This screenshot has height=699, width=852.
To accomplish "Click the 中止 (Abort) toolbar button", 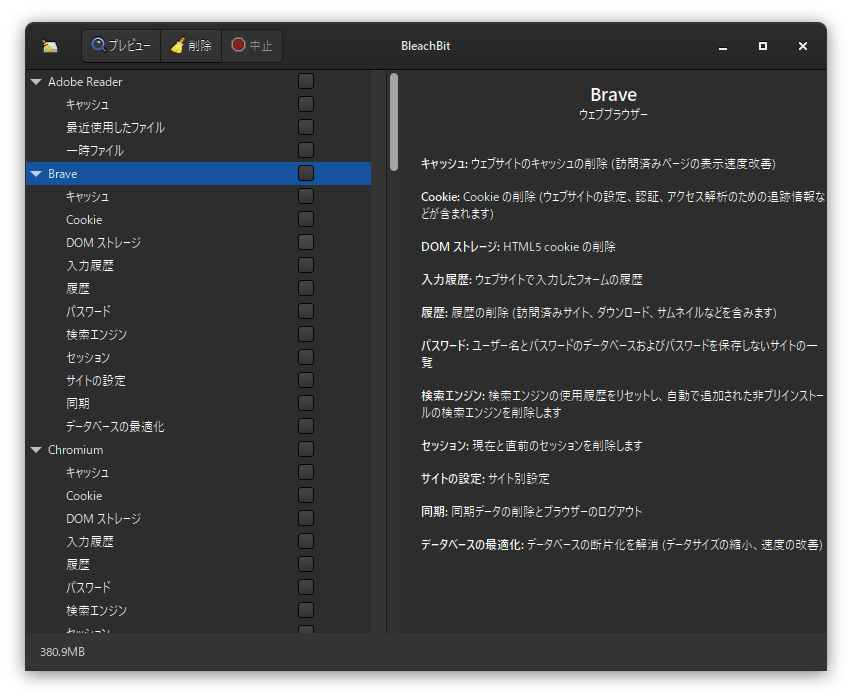I will coord(252,46).
